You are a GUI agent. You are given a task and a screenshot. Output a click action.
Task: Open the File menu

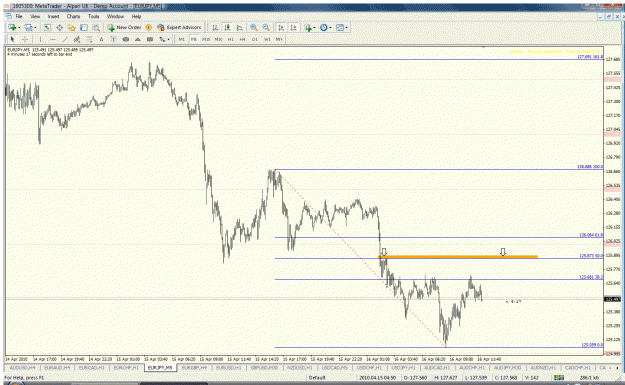(x=19, y=16)
